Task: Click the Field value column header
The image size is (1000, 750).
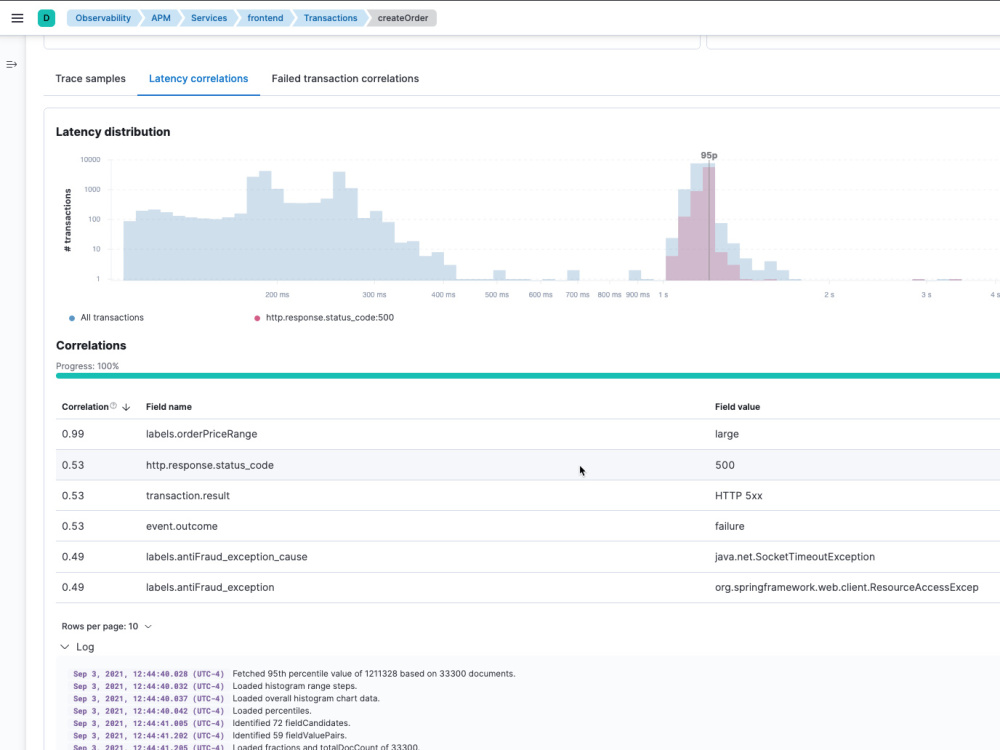Action: point(737,407)
